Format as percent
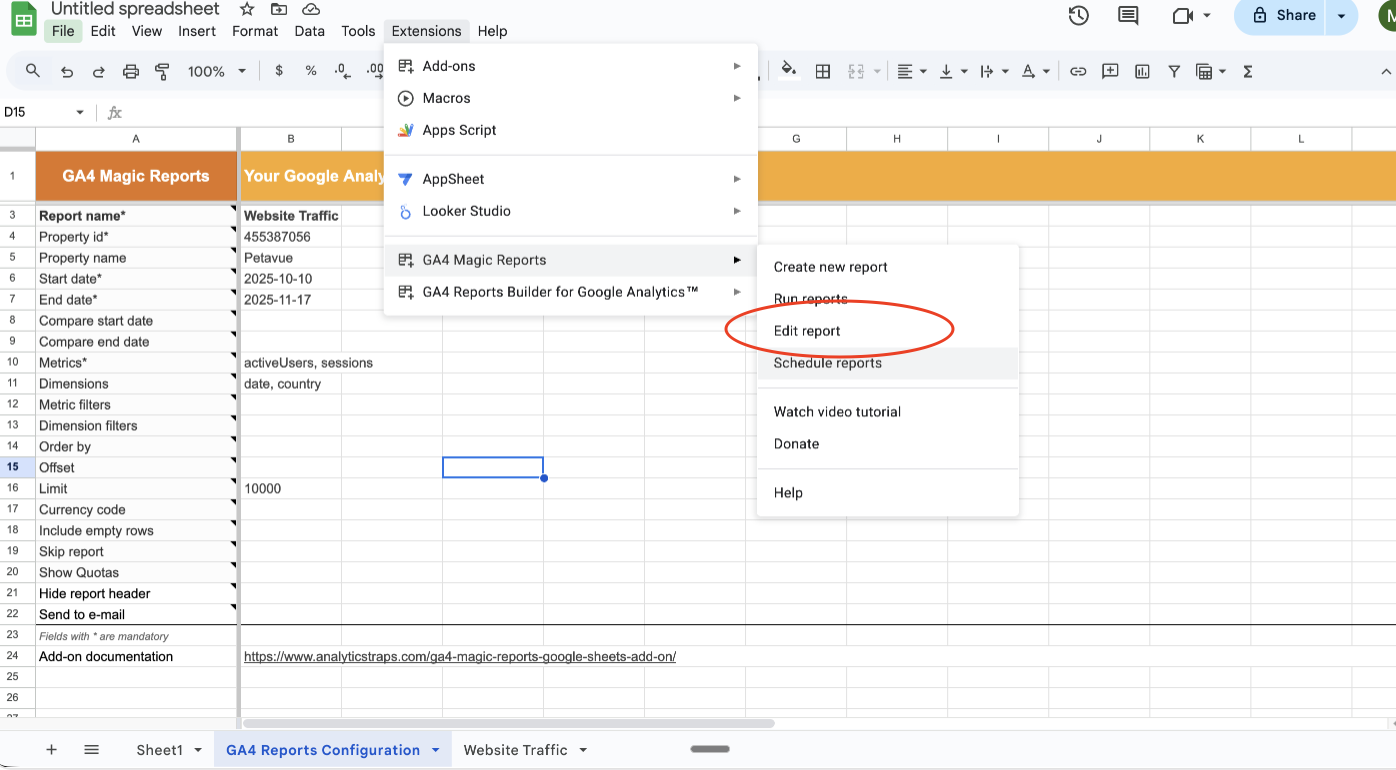Image resolution: width=1396 pixels, height=770 pixels. [x=311, y=71]
